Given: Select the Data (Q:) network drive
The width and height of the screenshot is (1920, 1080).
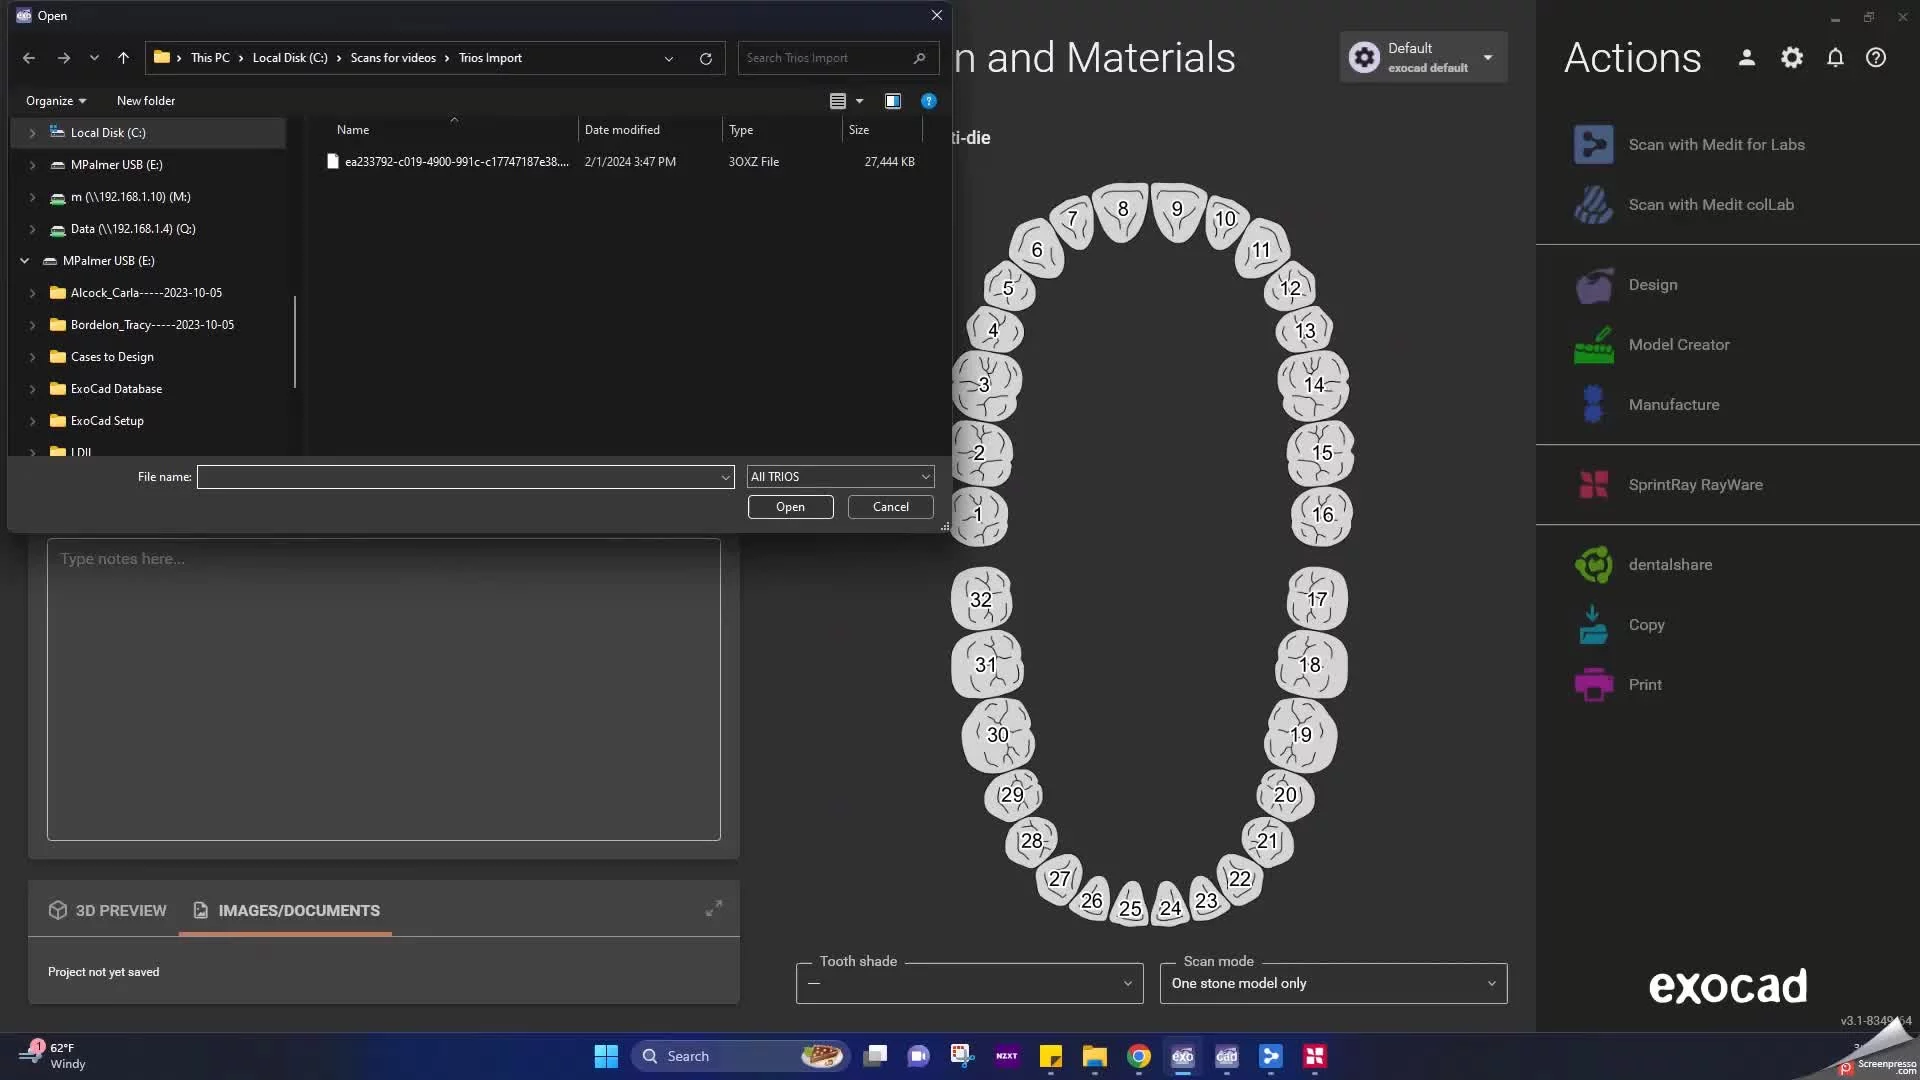Looking at the screenshot, I should click(132, 229).
